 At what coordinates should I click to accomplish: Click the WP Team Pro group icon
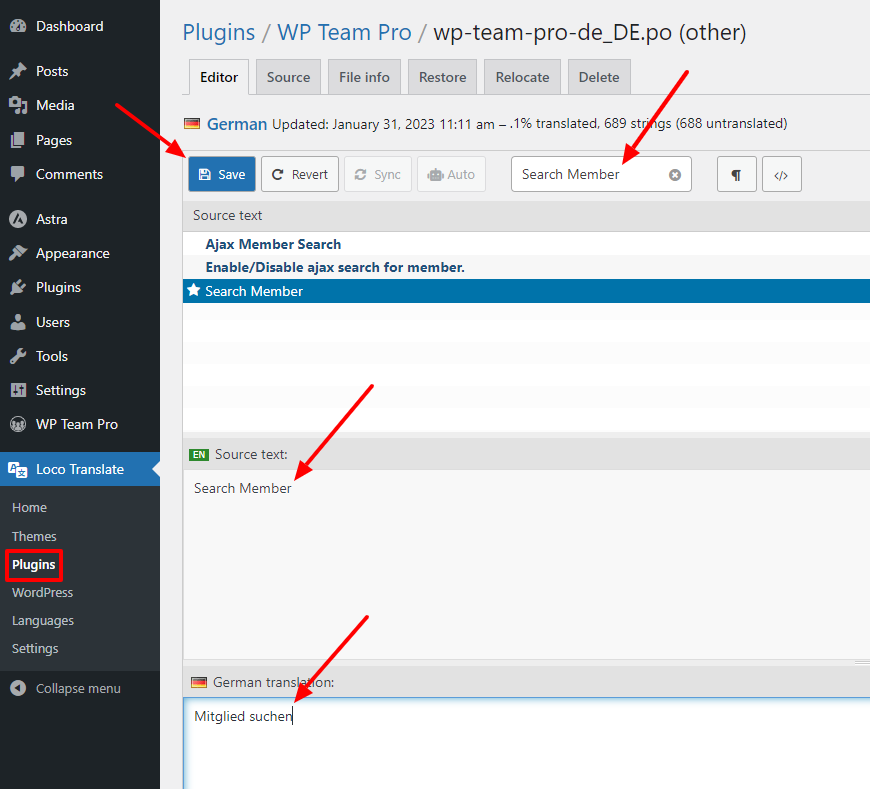point(18,424)
